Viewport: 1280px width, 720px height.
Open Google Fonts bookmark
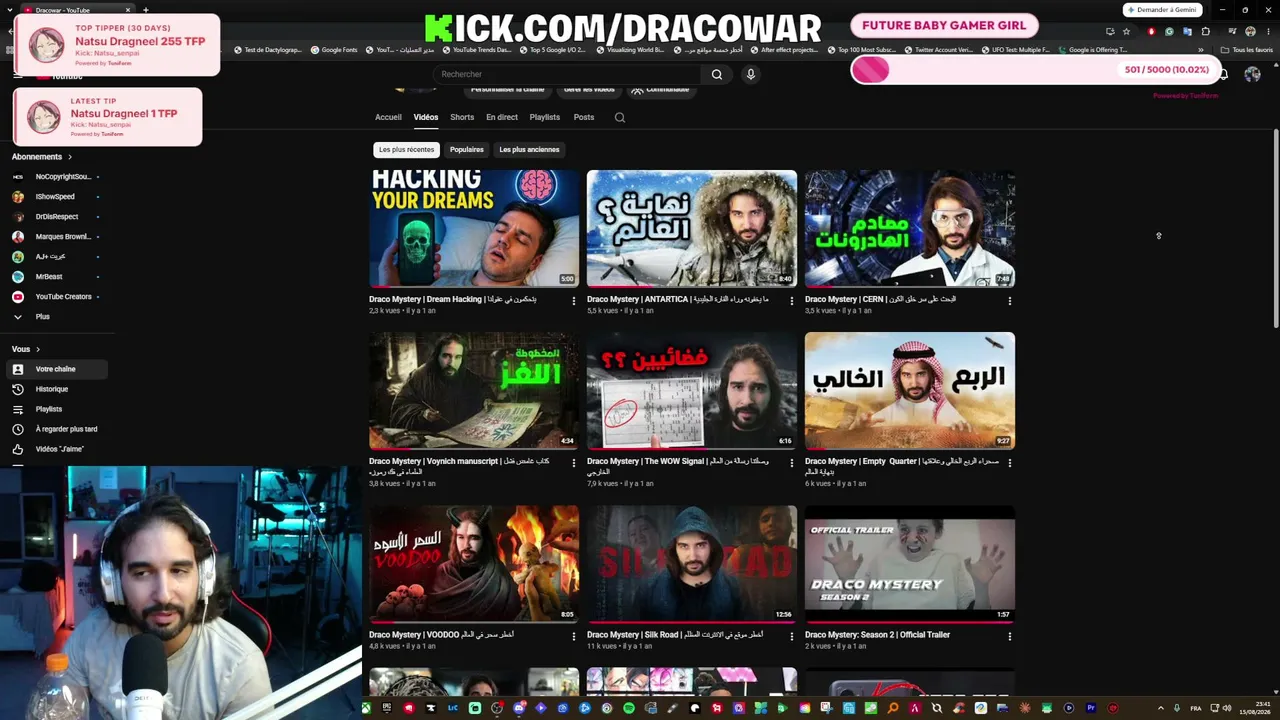334,49
